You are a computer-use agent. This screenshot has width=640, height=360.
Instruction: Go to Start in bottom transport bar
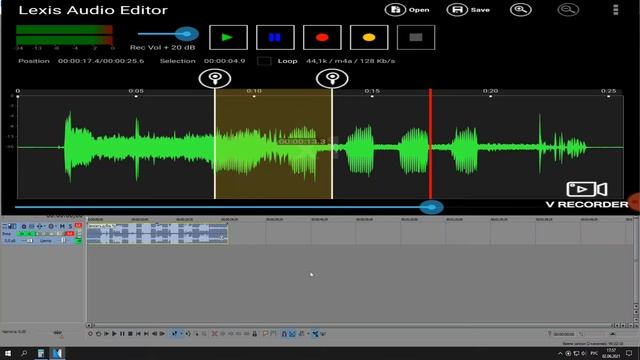pyautogui.click(x=138, y=334)
